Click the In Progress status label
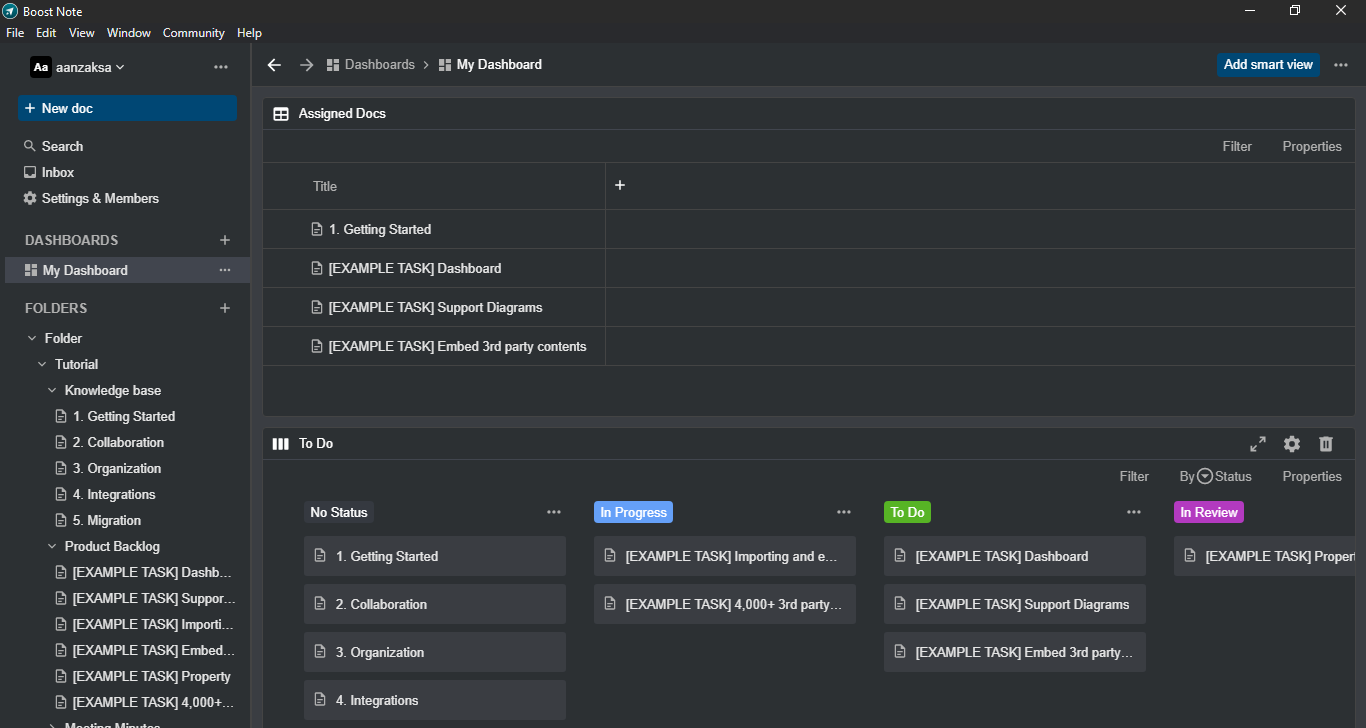The image size is (1366, 728). pyautogui.click(x=633, y=512)
